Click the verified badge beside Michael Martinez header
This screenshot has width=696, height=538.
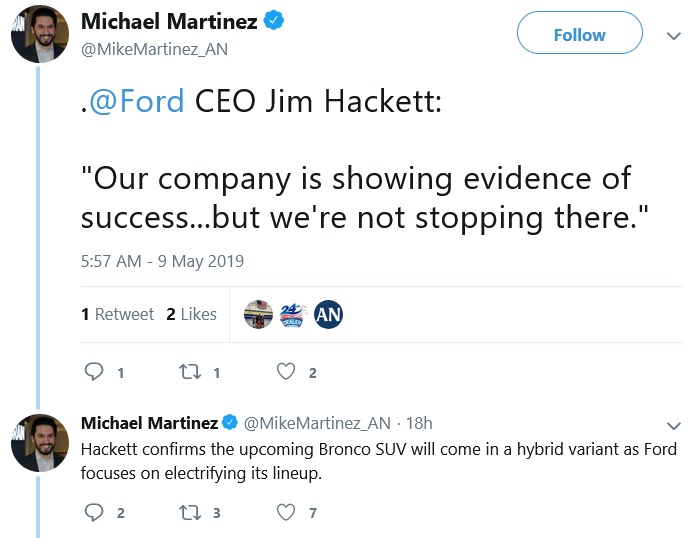(273, 21)
